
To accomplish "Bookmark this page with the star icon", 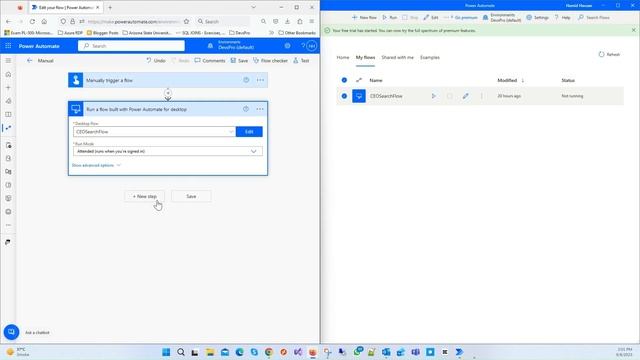I will click(186, 21).
